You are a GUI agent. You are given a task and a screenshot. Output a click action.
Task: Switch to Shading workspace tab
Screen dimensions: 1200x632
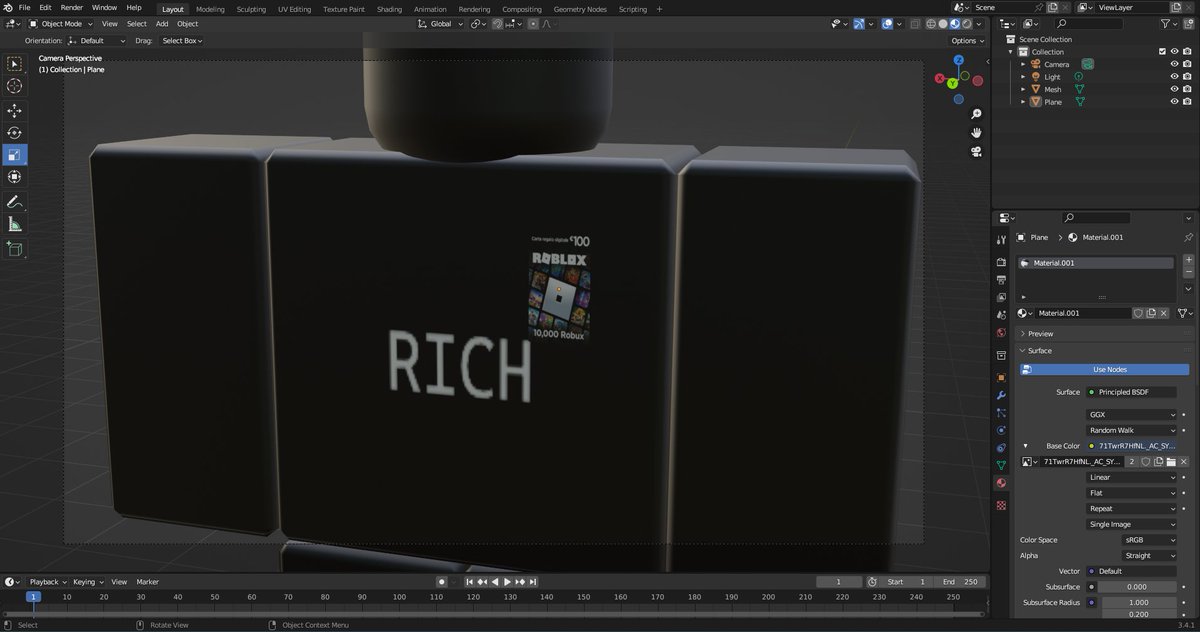pos(389,9)
